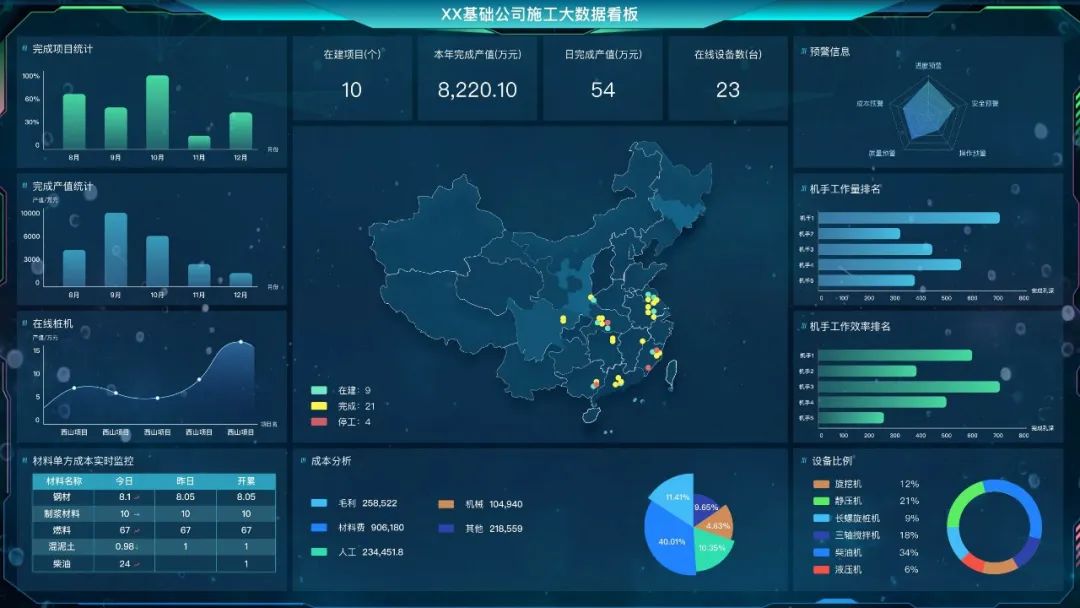Click the Taiwan island on the map
Viewport: 1080px width, 608px height.
pos(671,375)
